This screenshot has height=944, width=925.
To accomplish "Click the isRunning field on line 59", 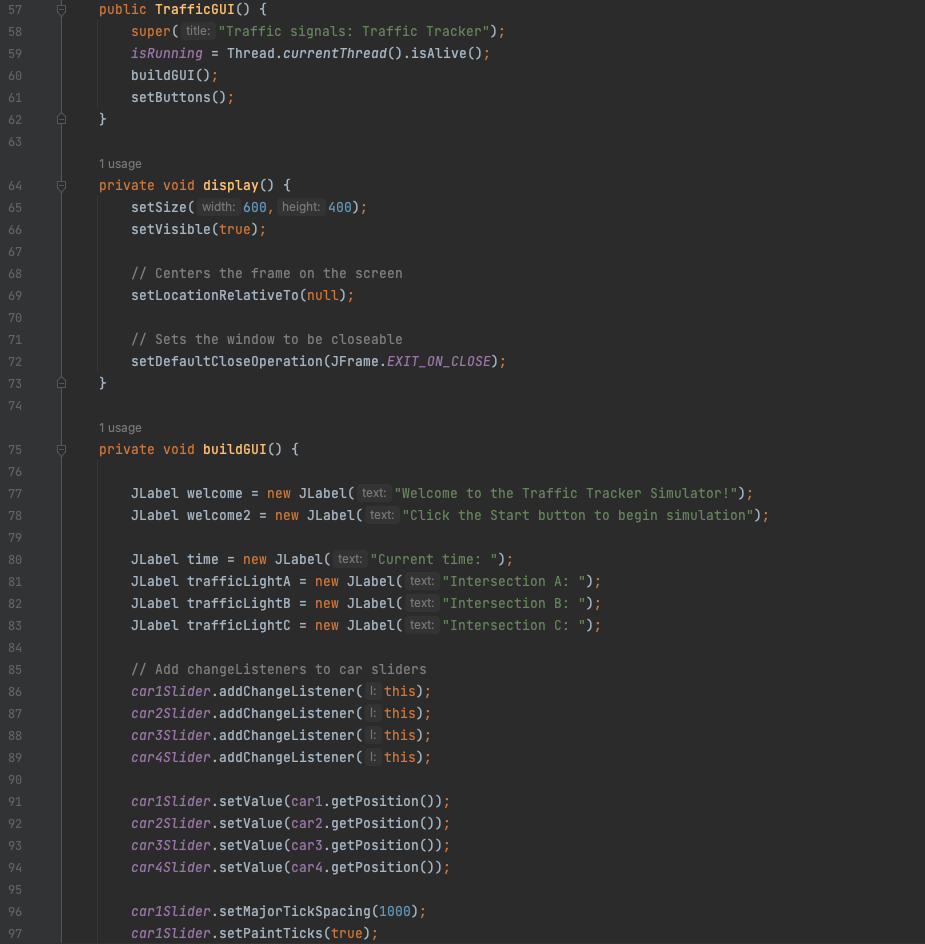I will point(167,54).
